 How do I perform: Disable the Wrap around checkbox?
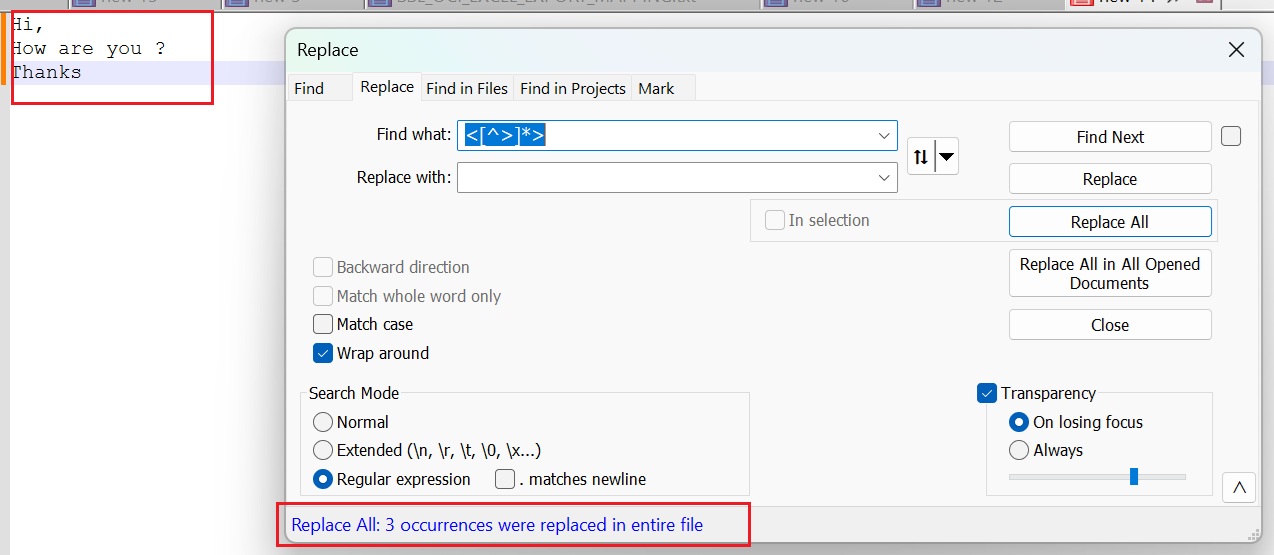pyautogui.click(x=323, y=353)
